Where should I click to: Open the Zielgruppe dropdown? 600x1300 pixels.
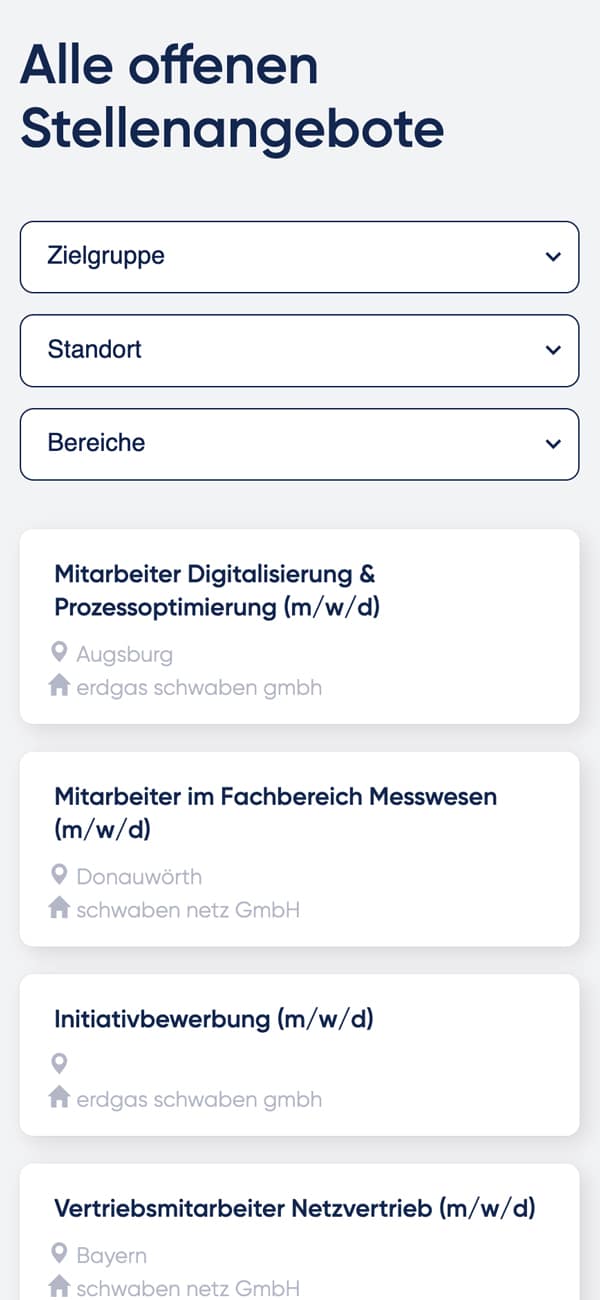point(299,257)
